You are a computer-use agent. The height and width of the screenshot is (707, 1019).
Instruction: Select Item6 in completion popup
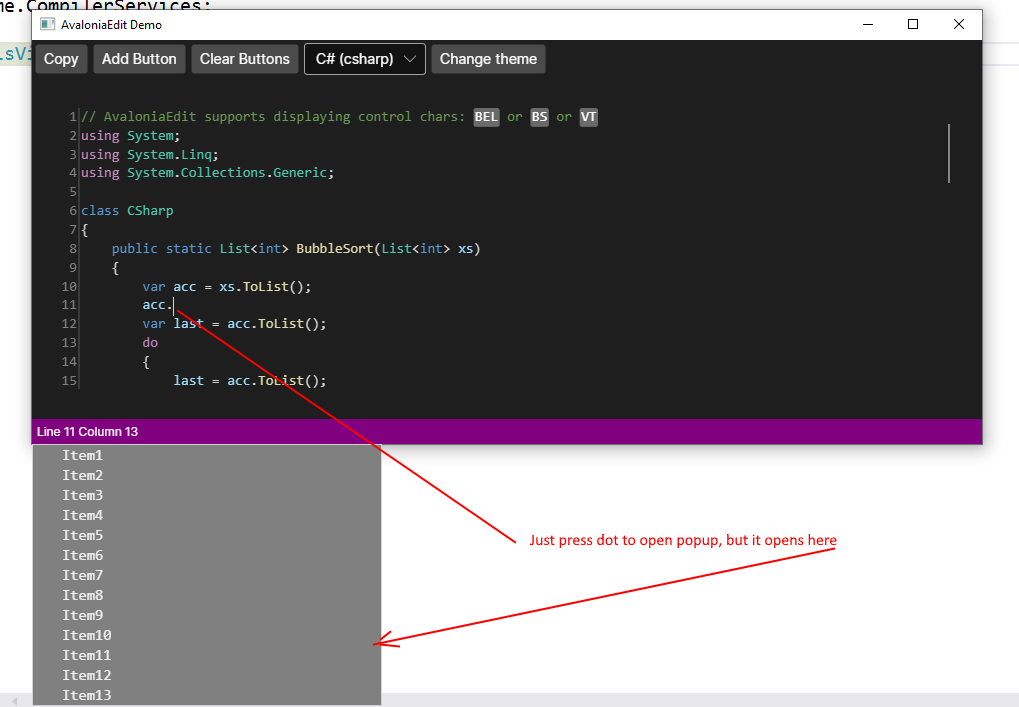207,556
